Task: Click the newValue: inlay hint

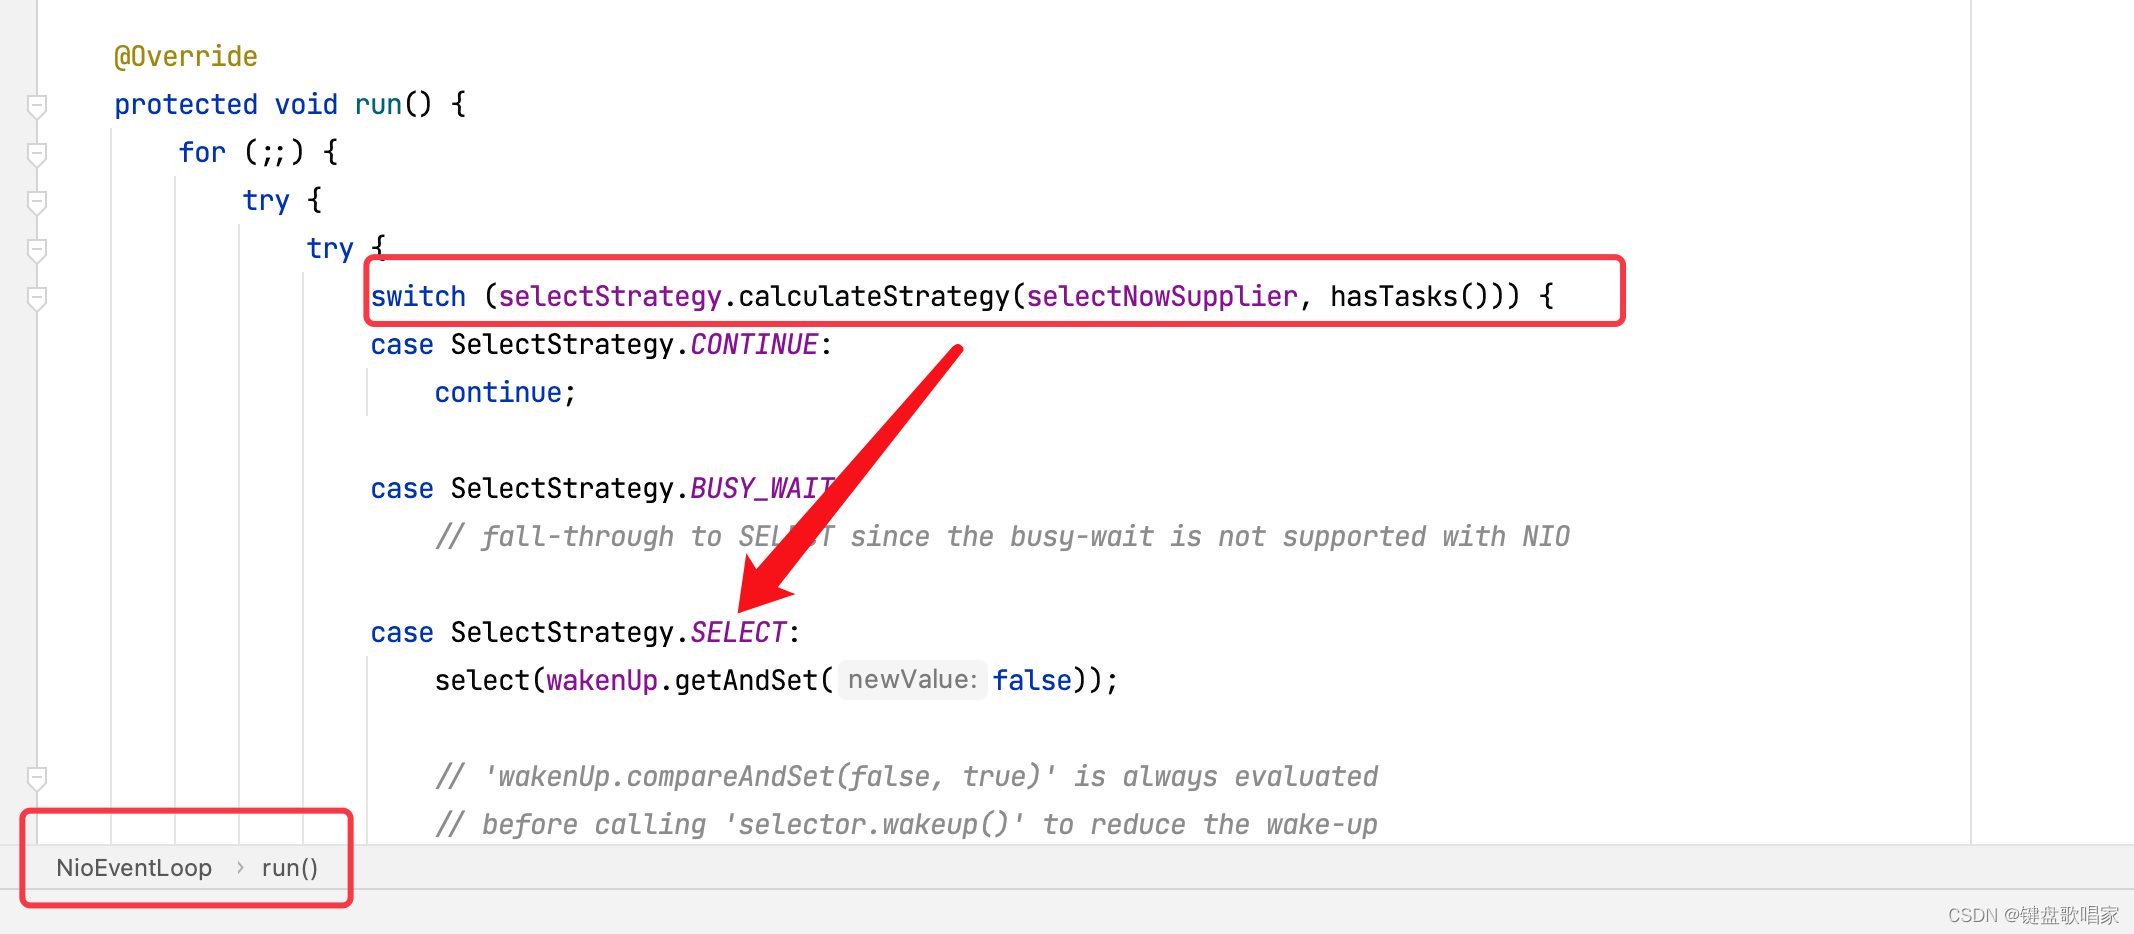Action: [912, 681]
